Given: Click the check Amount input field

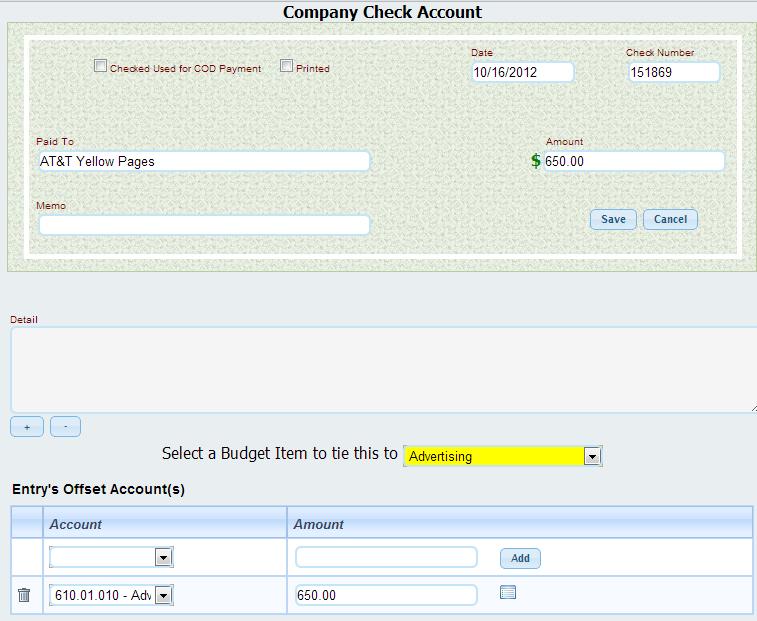Looking at the screenshot, I should coord(633,161).
